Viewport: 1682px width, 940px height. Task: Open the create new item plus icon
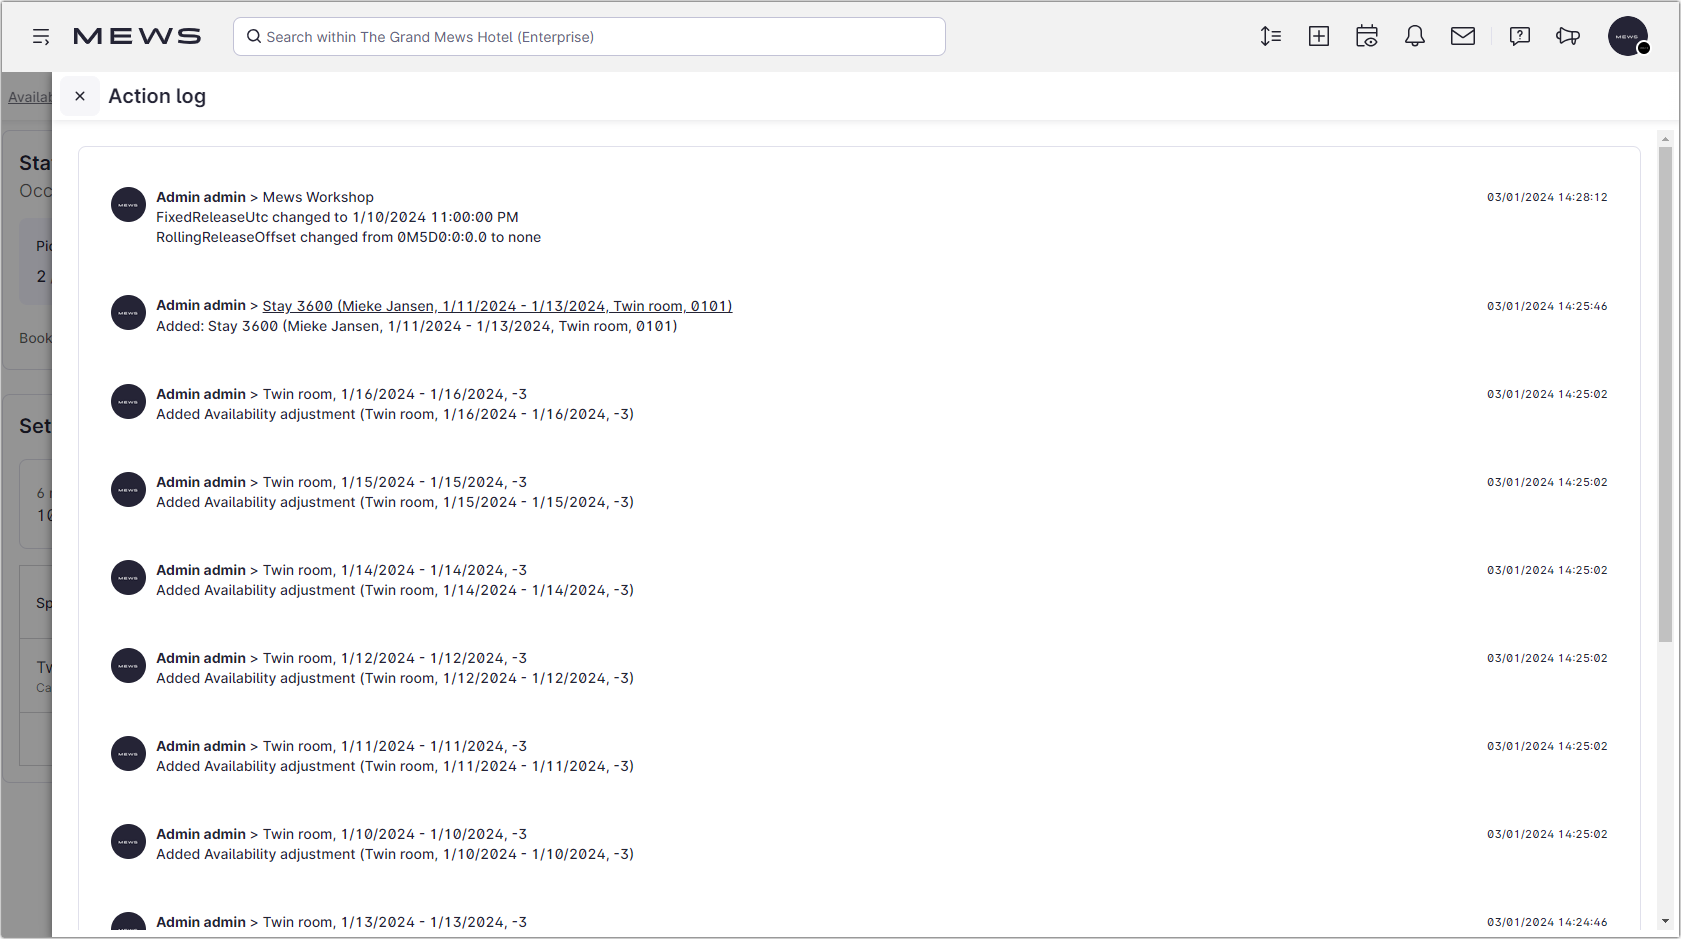(1319, 36)
